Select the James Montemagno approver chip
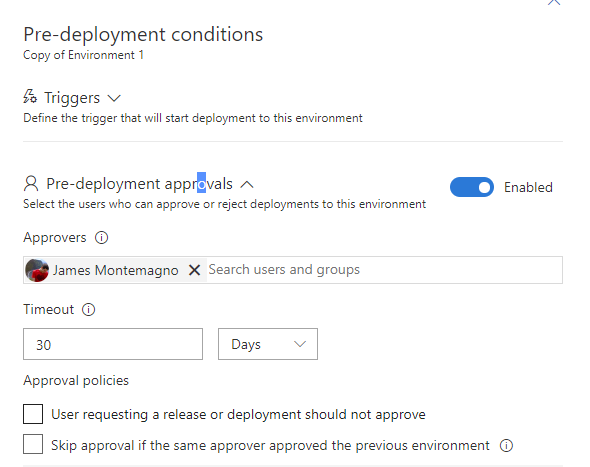 115,270
